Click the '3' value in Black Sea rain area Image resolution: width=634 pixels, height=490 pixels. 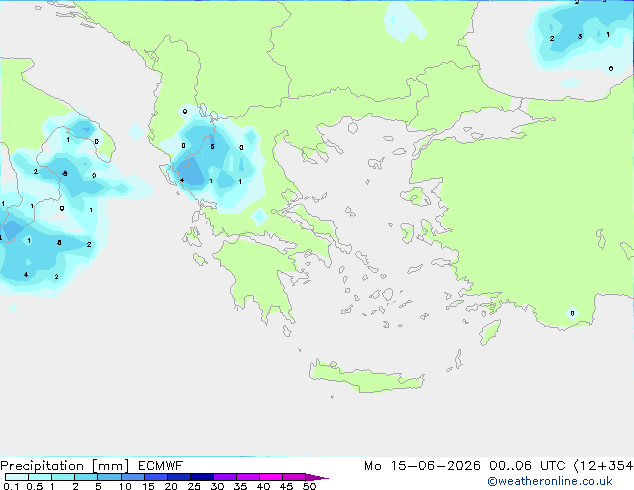pos(580,37)
